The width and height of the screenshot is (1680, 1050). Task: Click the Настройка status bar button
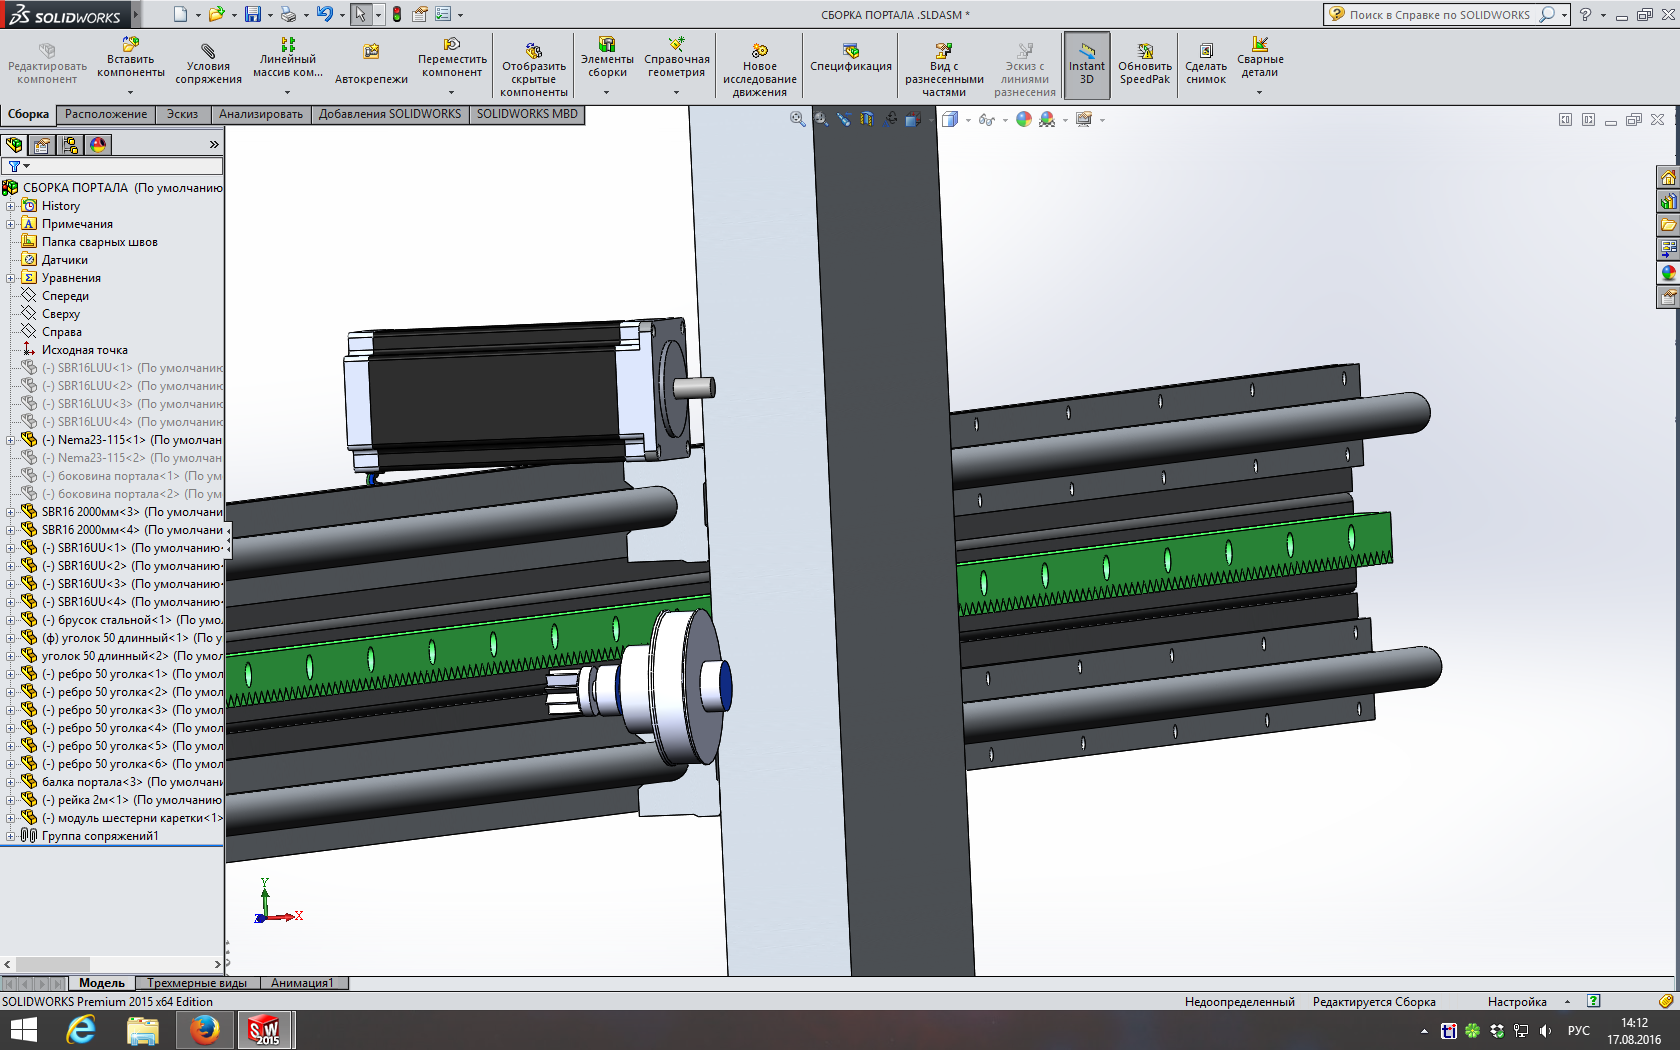[1517, 1001]
